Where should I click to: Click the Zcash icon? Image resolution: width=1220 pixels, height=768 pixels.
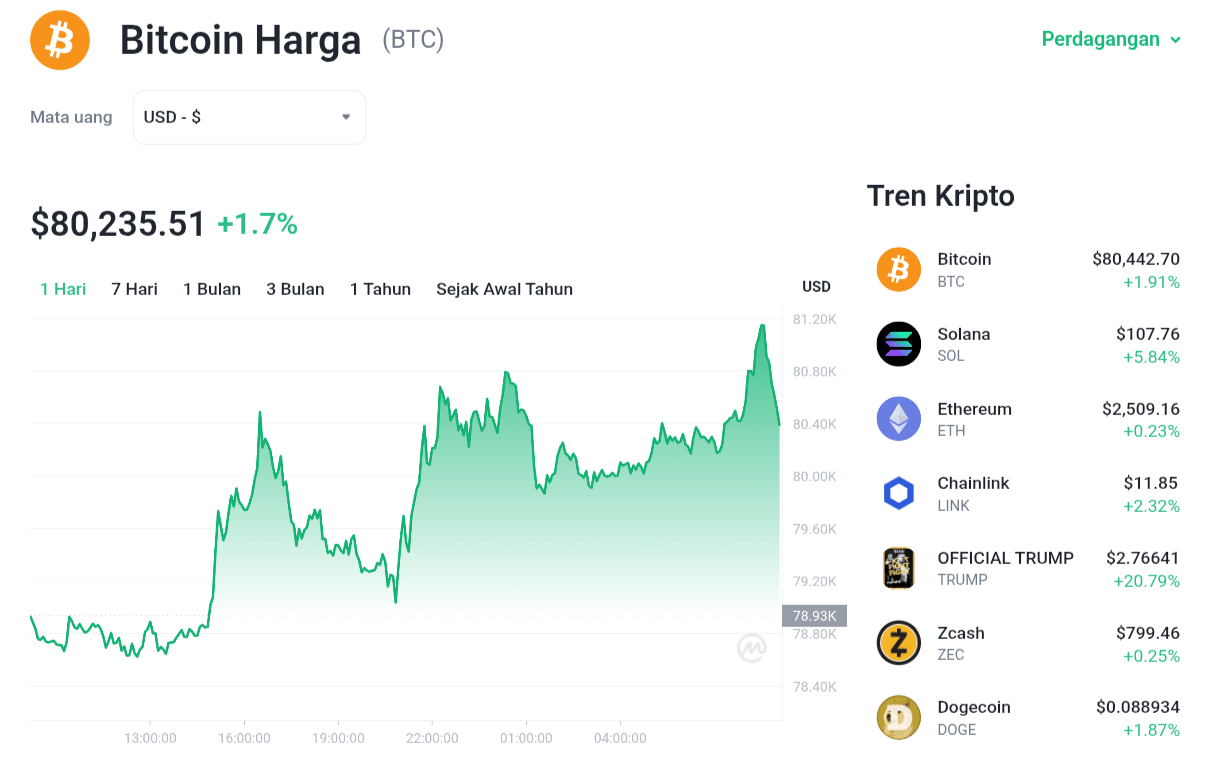(898, 643)
